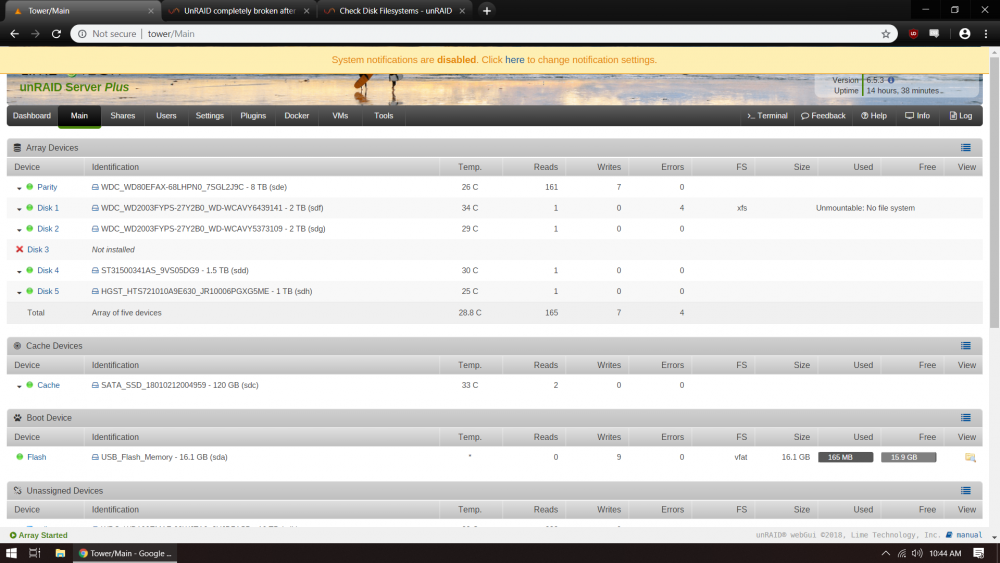The width and height of the screenshot is (1000, 563).
Task: Click the drive icon beside WDC_WD80EFAX Parity
Action: (x=95, y=187)
